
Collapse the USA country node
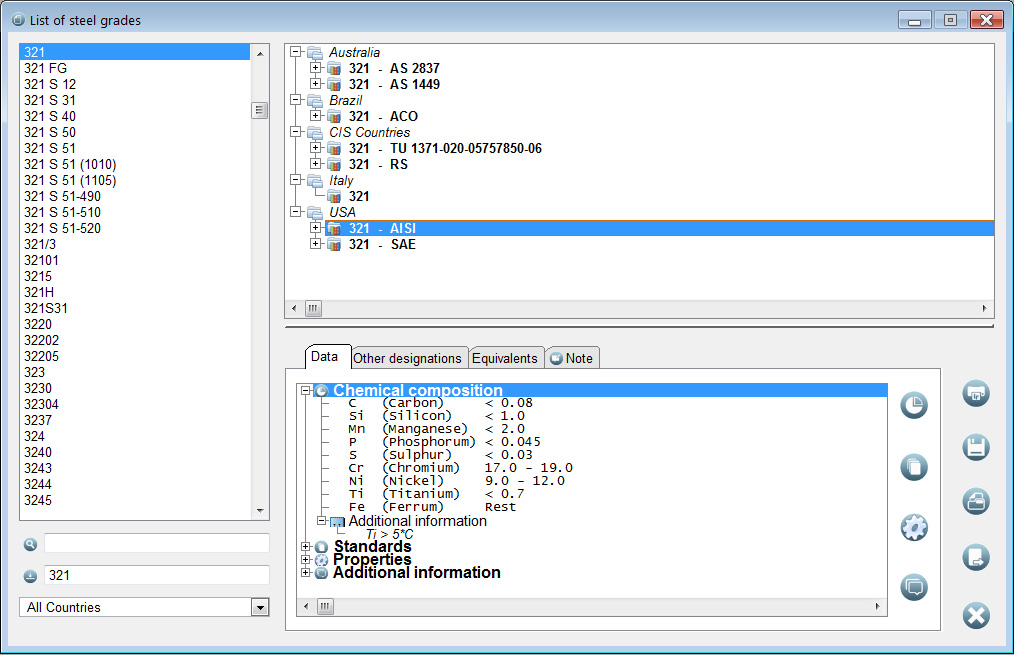[296, 211]
